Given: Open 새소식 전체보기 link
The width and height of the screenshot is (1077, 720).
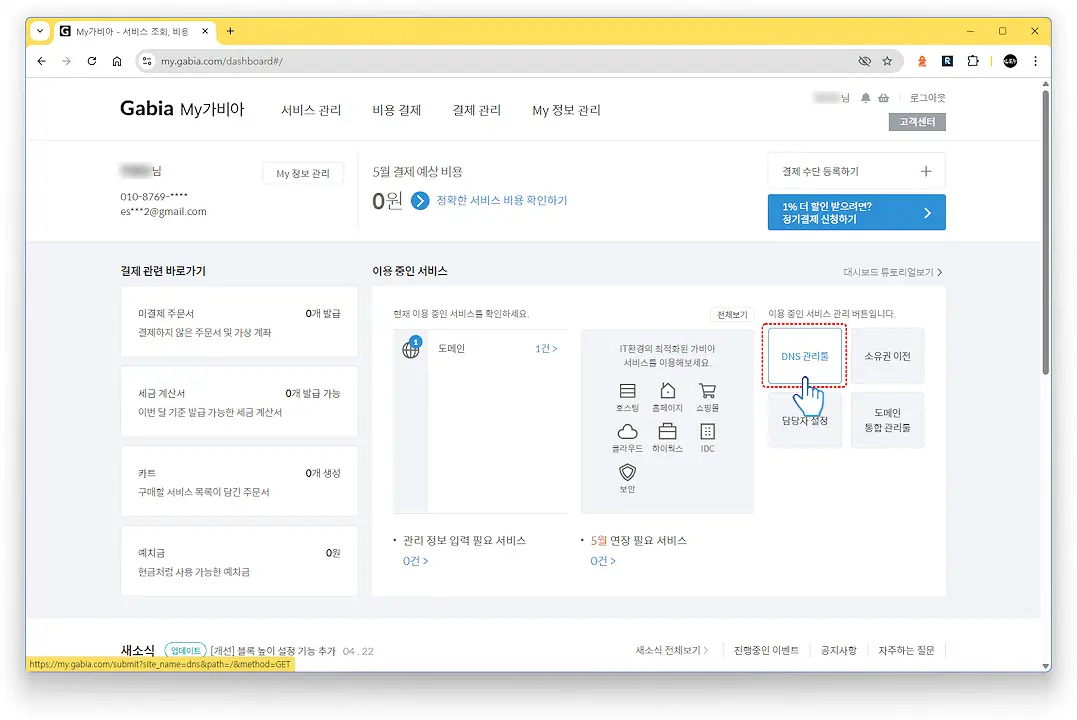Looking at the screenshot, I should 671,650.
